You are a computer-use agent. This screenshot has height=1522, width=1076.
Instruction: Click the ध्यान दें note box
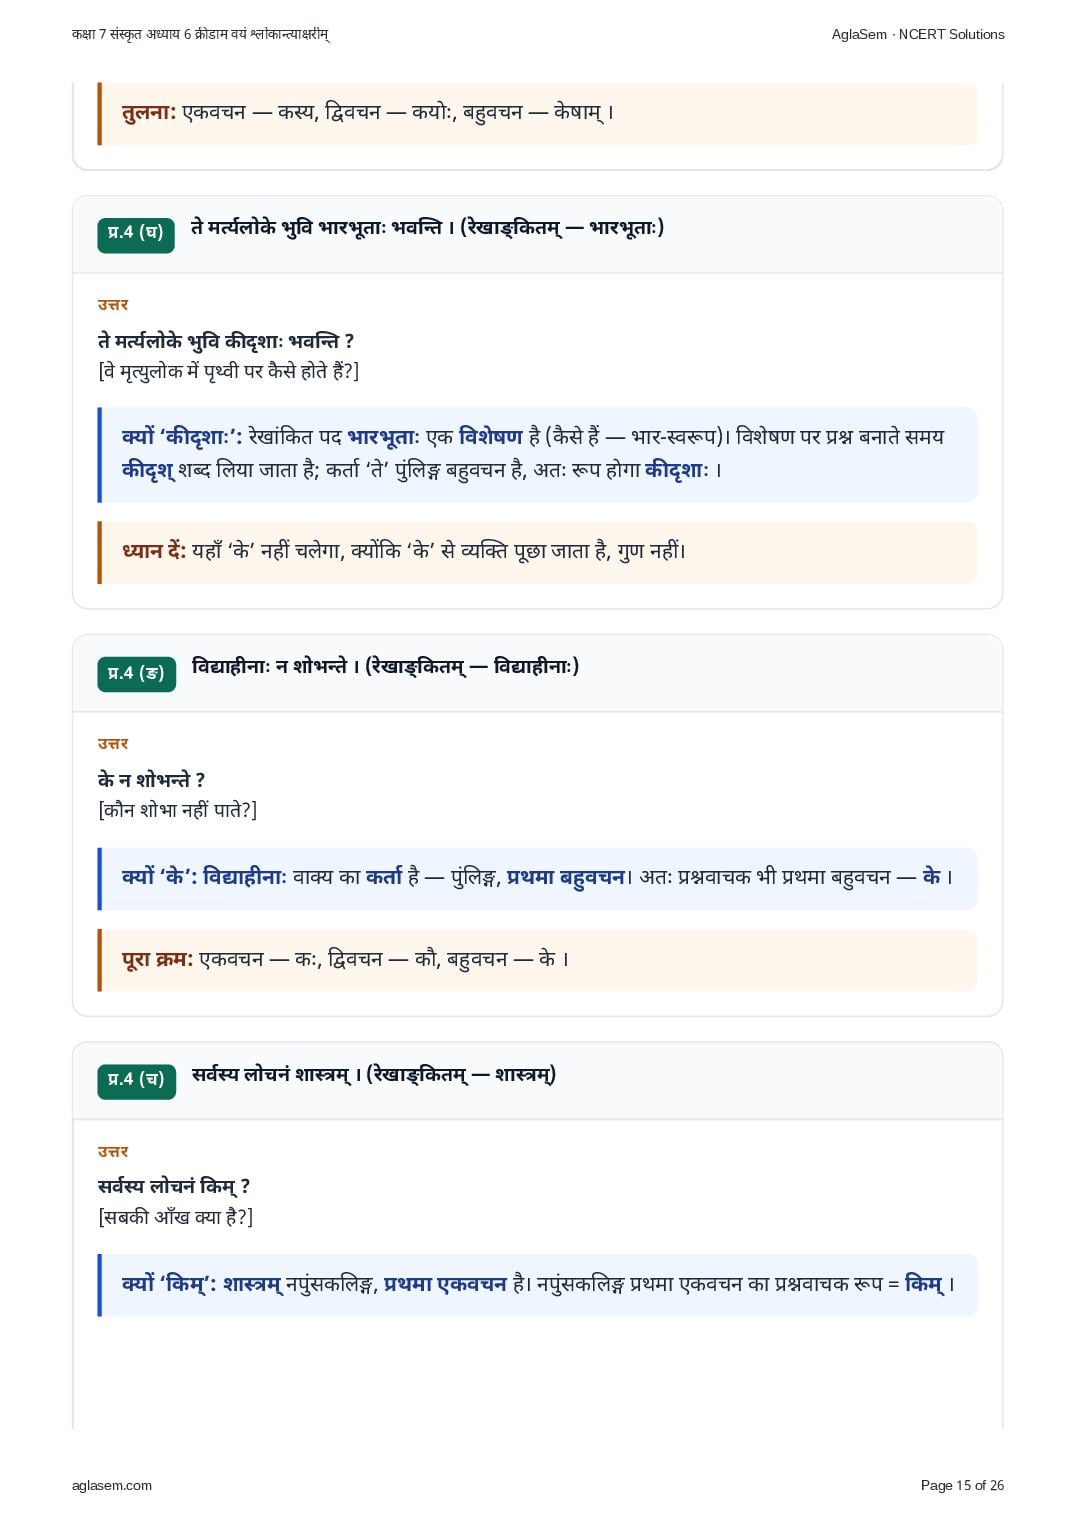(537, 552)
